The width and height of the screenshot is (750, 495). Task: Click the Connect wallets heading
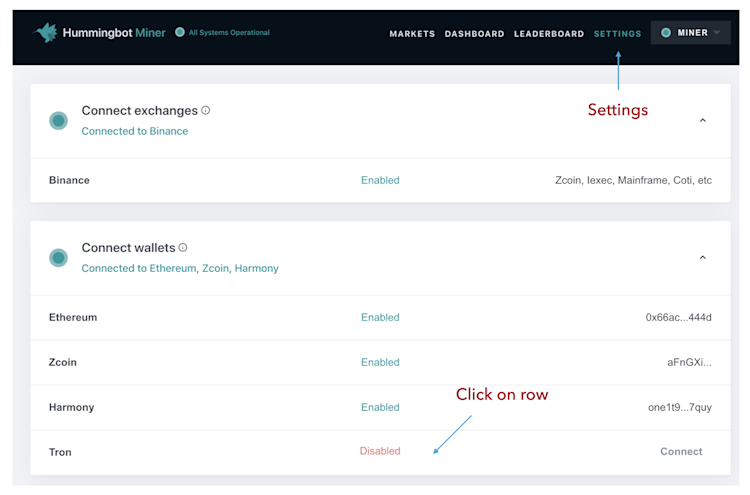tap(128, 248)
